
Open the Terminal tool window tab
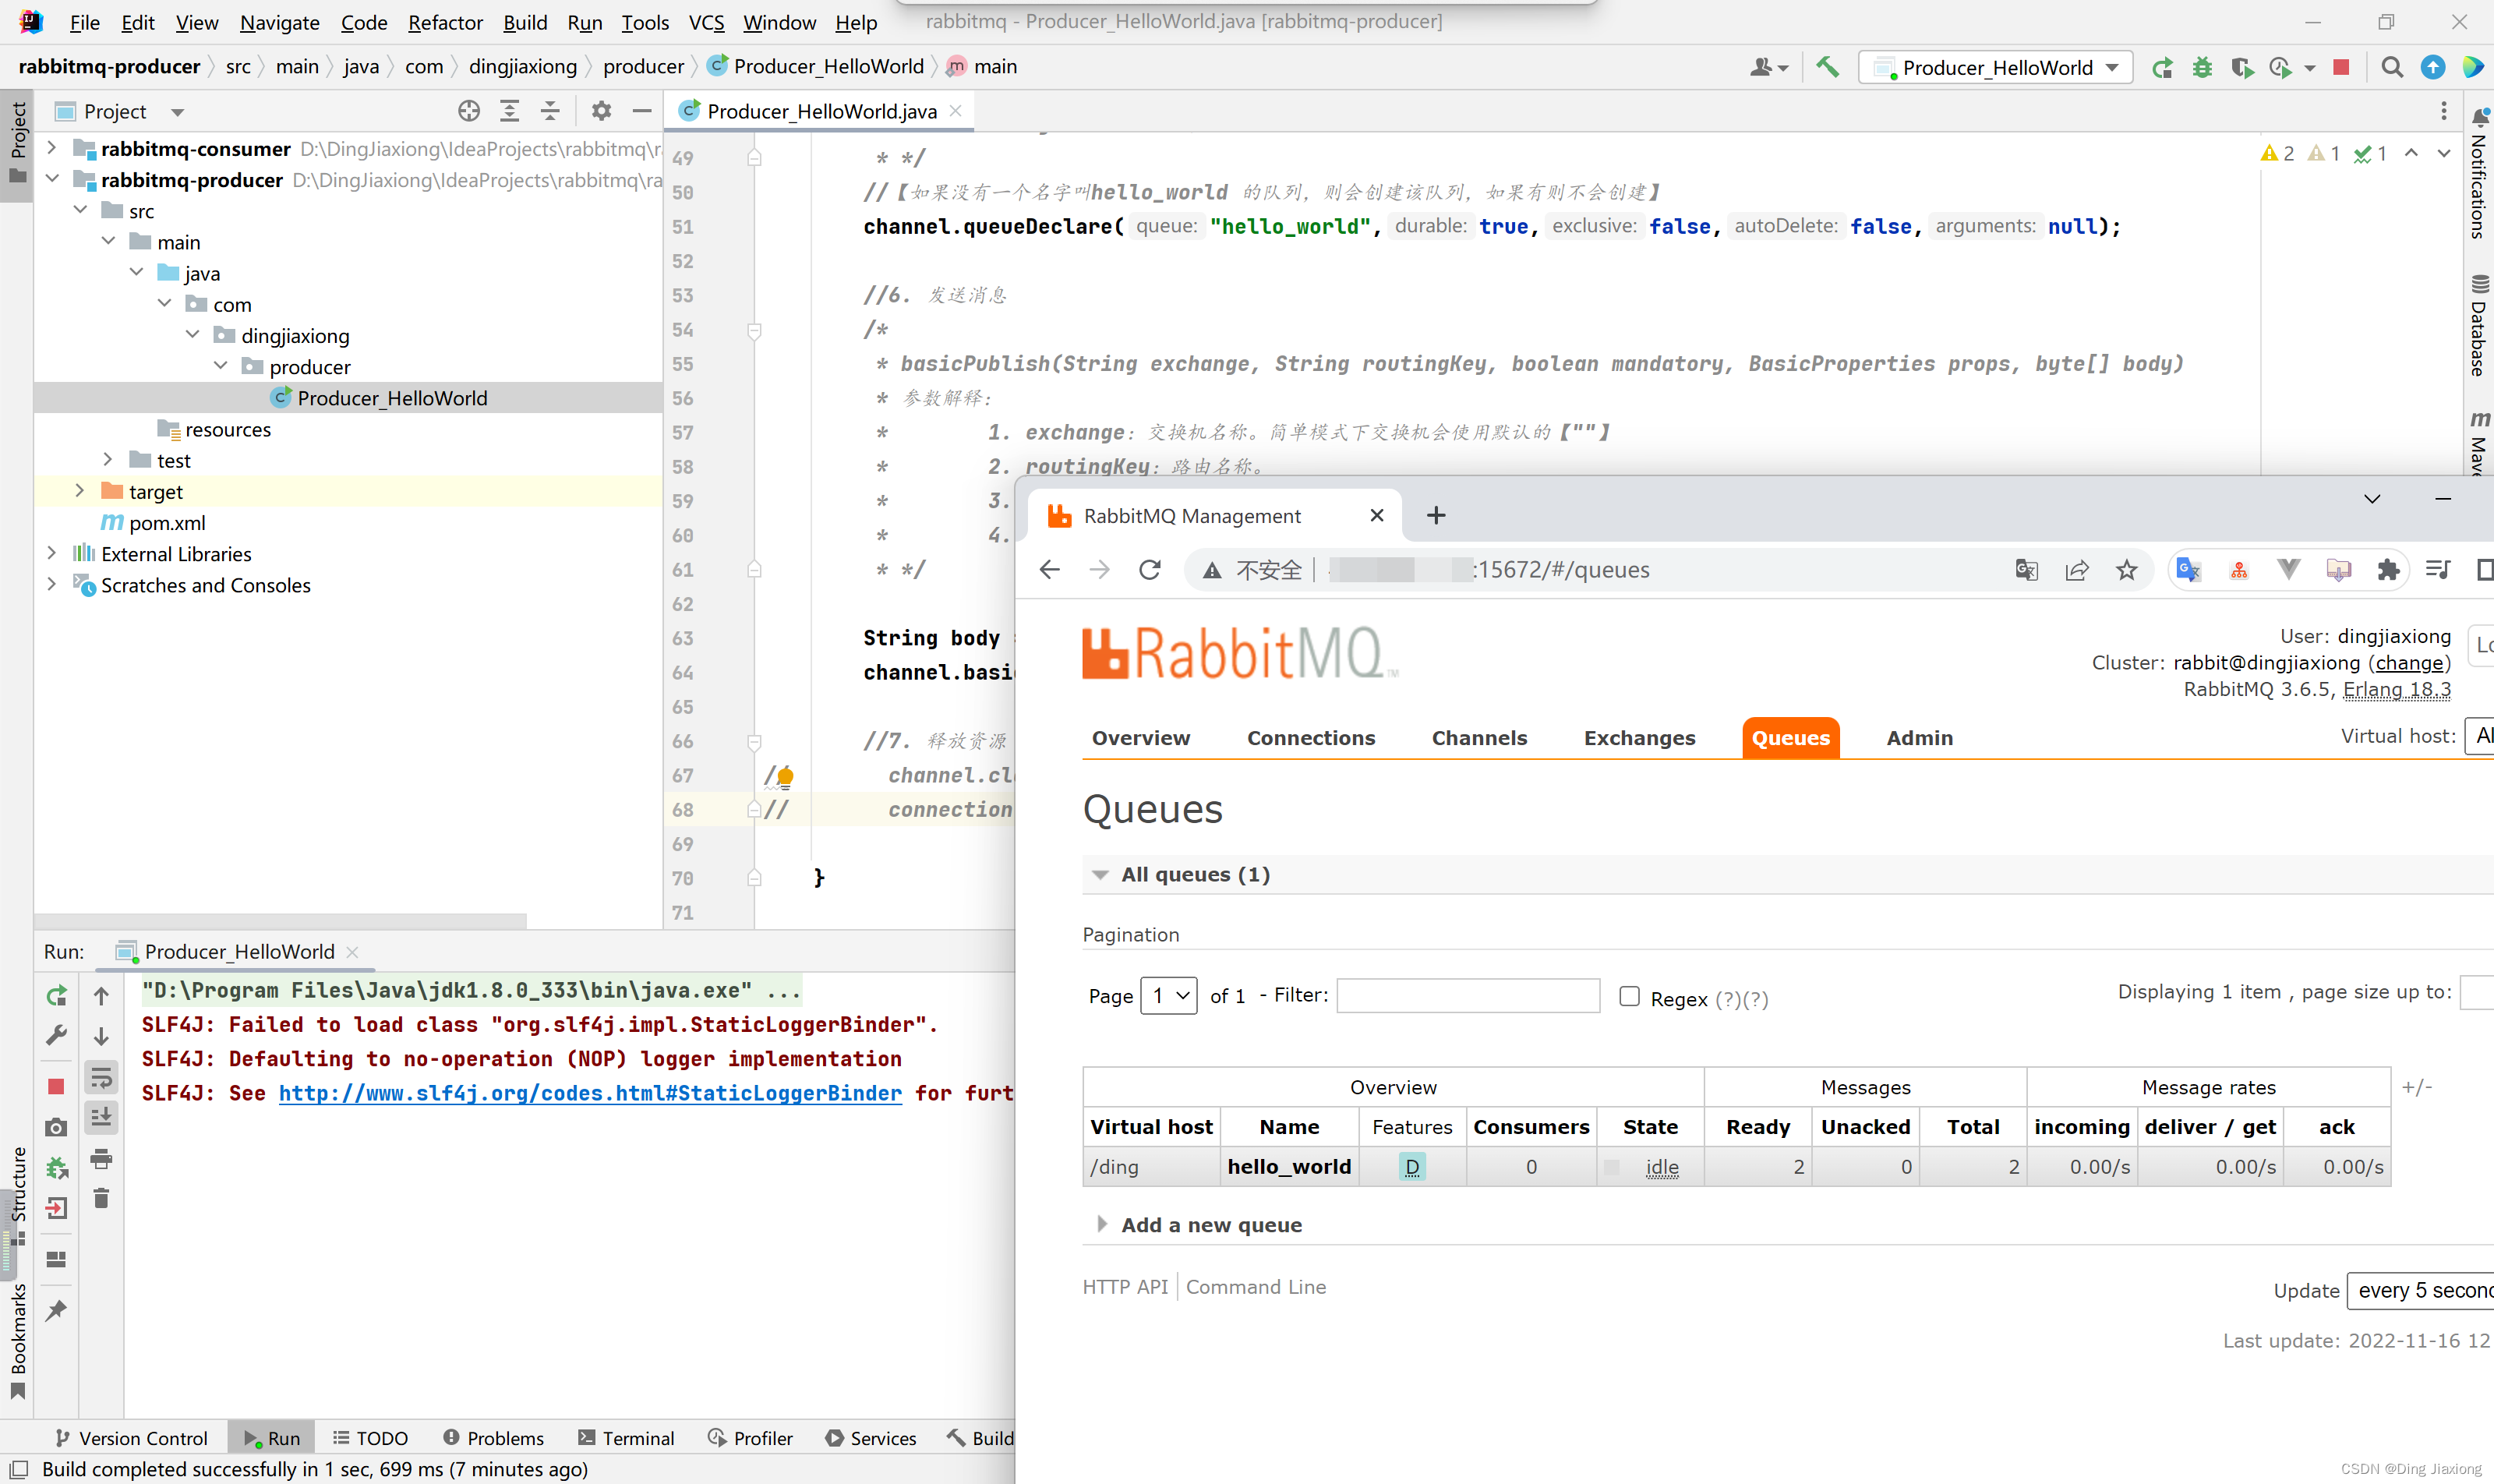(x=626, y=1438)
